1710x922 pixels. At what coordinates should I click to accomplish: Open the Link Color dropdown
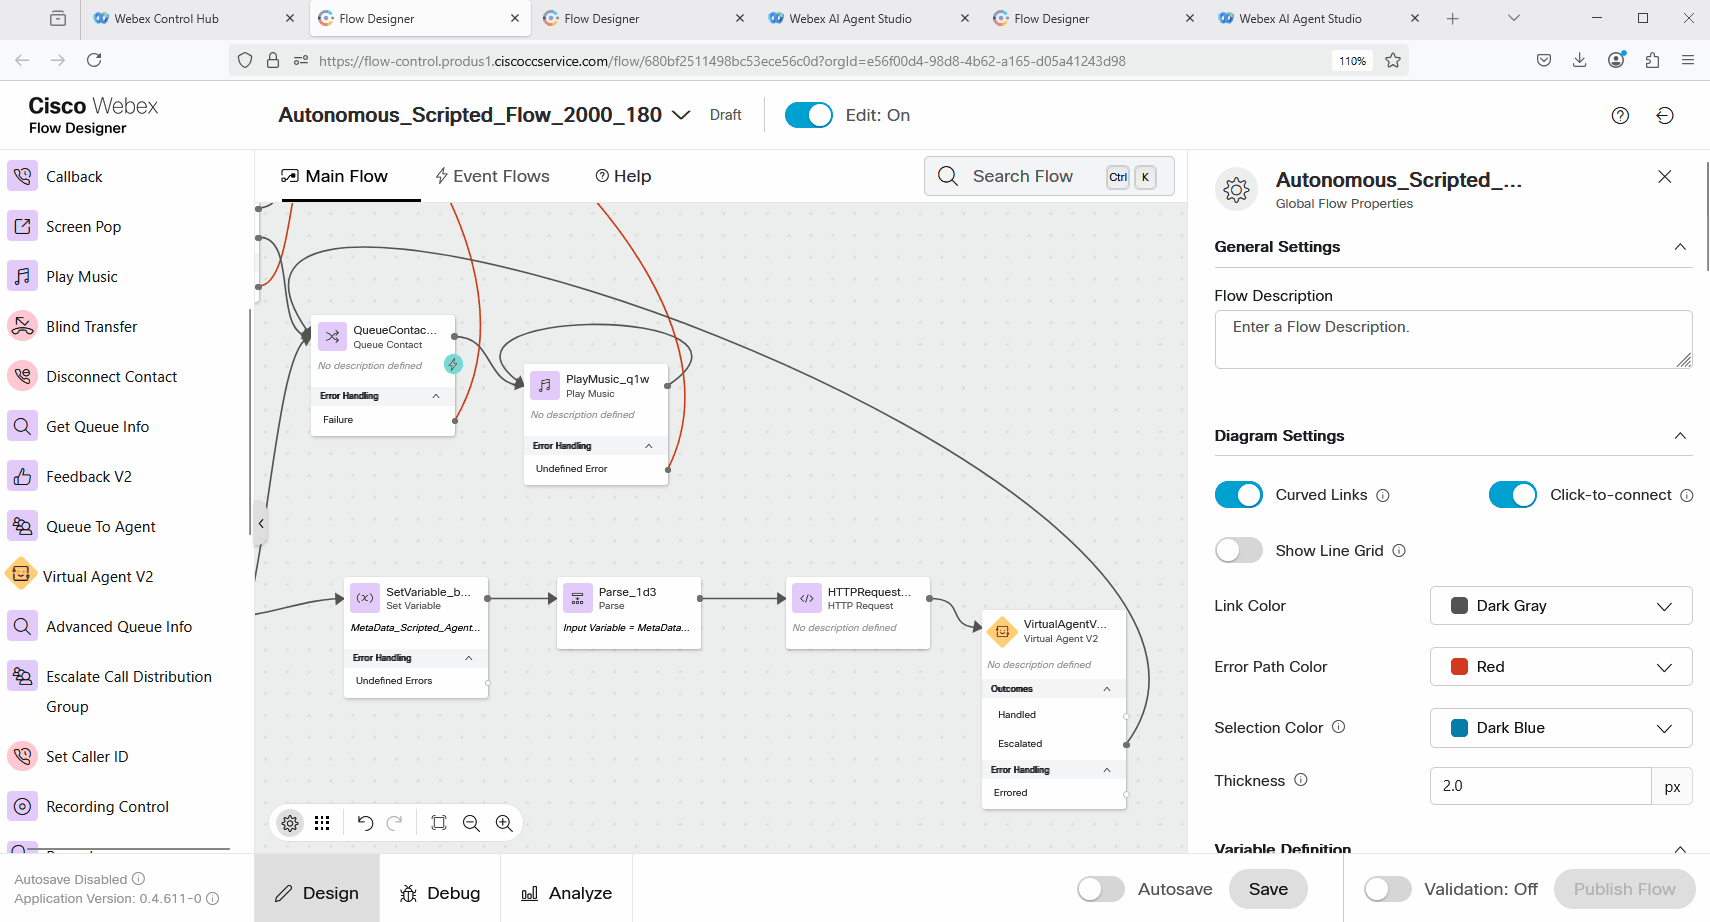pos(1560,606)
